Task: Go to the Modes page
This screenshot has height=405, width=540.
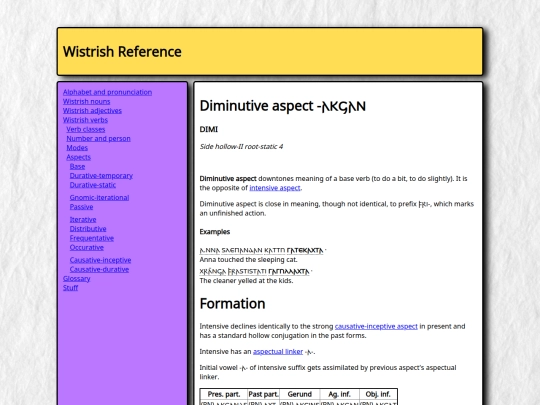Action: (77, 148)
